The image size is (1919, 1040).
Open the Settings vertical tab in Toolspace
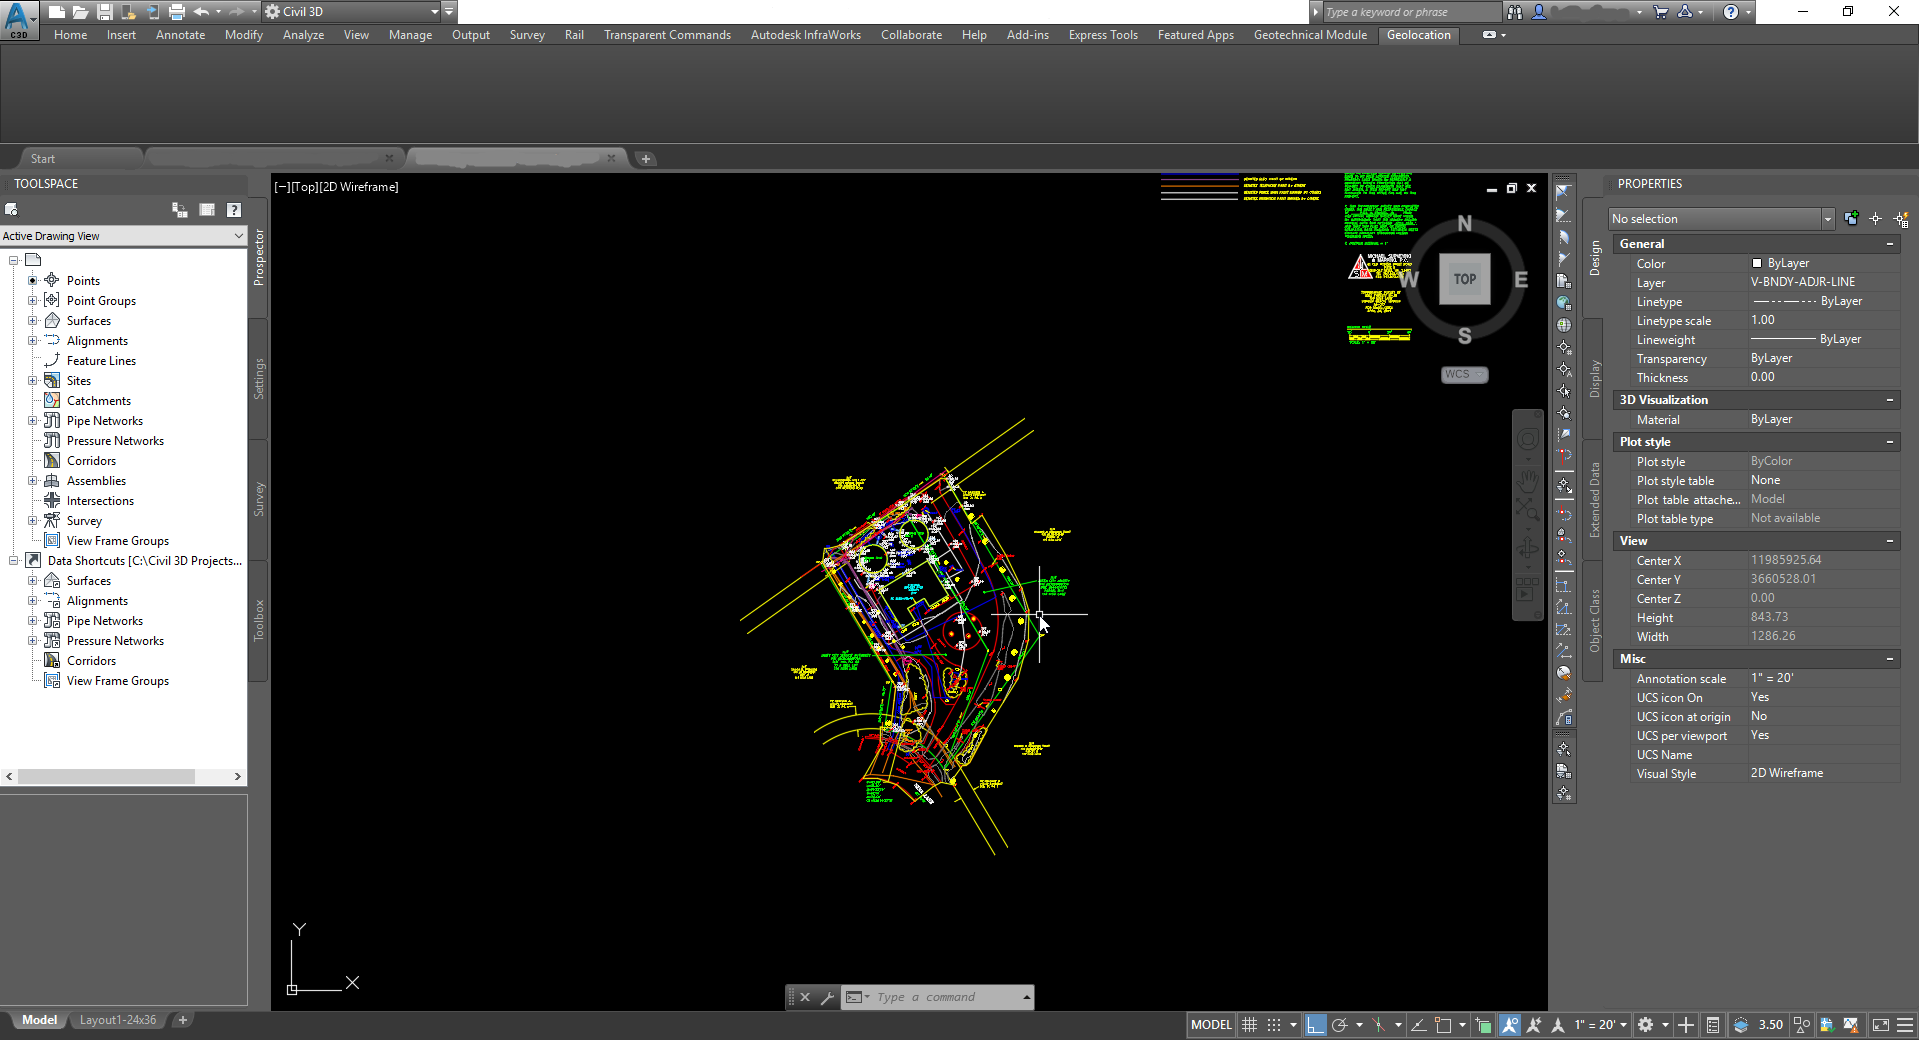point(259,379)
